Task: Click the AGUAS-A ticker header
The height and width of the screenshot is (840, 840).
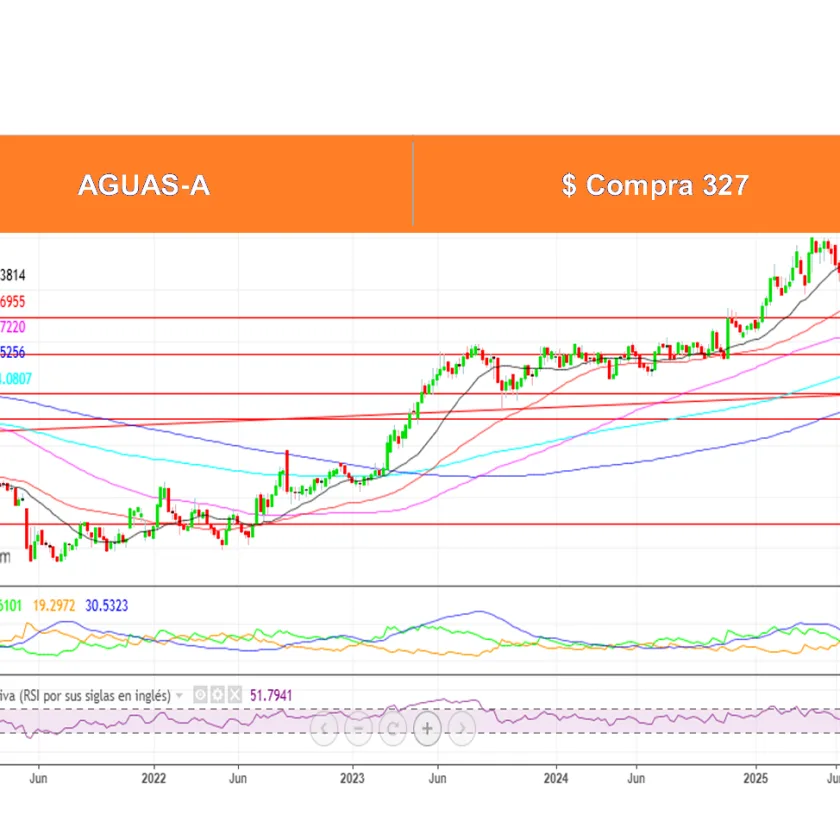Action: tap(144, 185)
